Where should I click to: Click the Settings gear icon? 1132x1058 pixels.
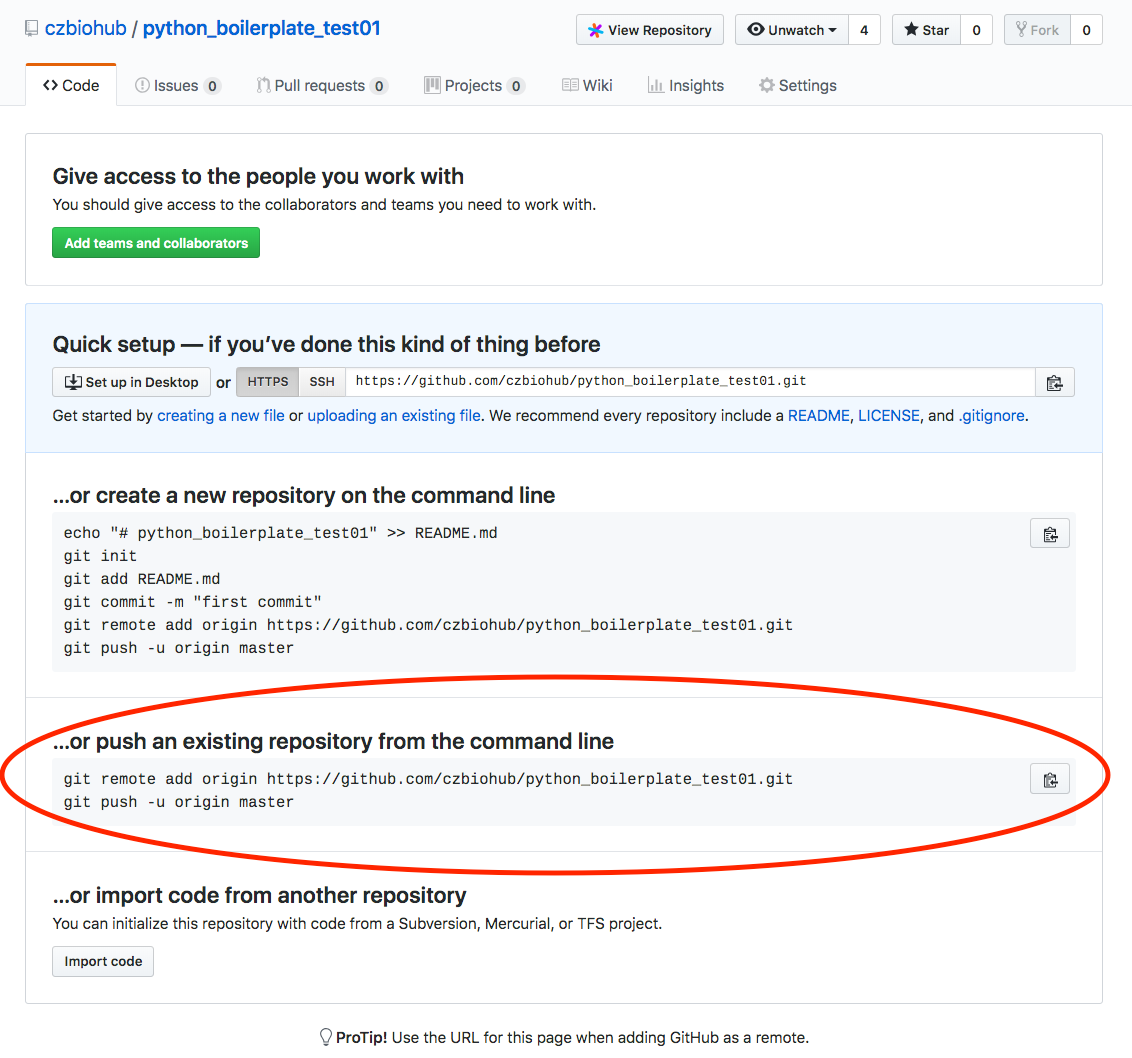(766, 85)
